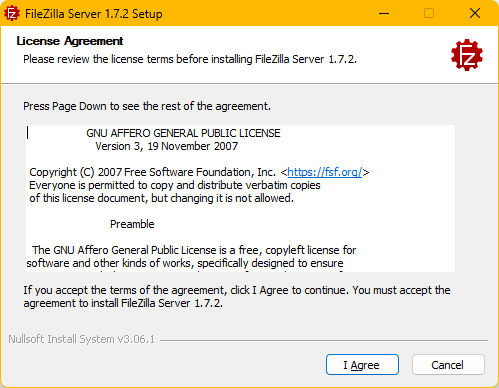499x388 pixels.
Task: Minimize the FileZilla Server Setup window
Action: pyautogui.click(x=384, y=13)
